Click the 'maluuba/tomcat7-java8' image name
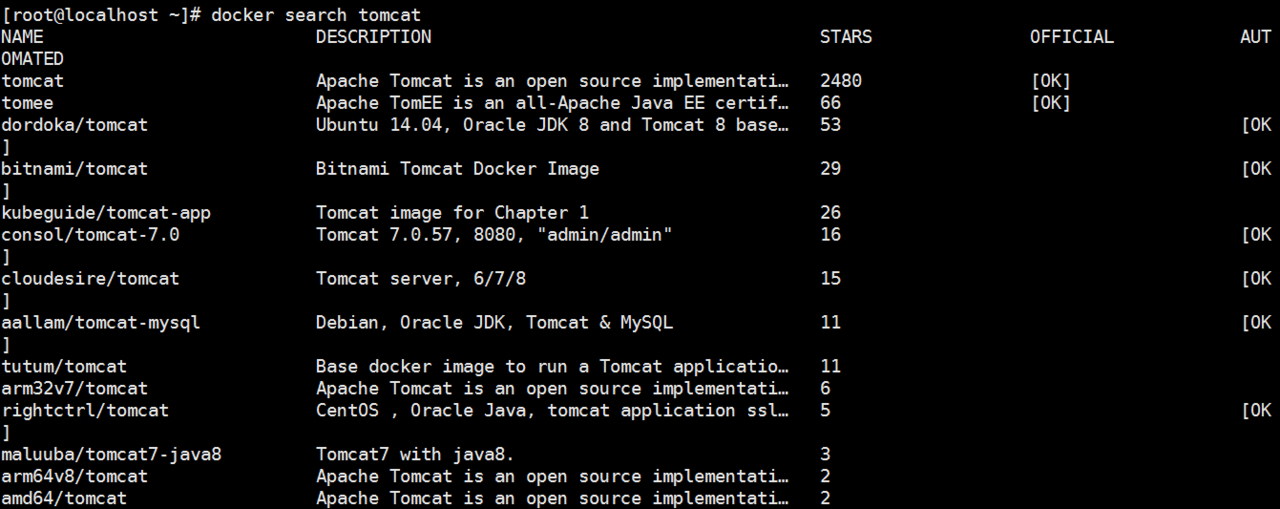Screen dimensions: 1280x509 111,454
